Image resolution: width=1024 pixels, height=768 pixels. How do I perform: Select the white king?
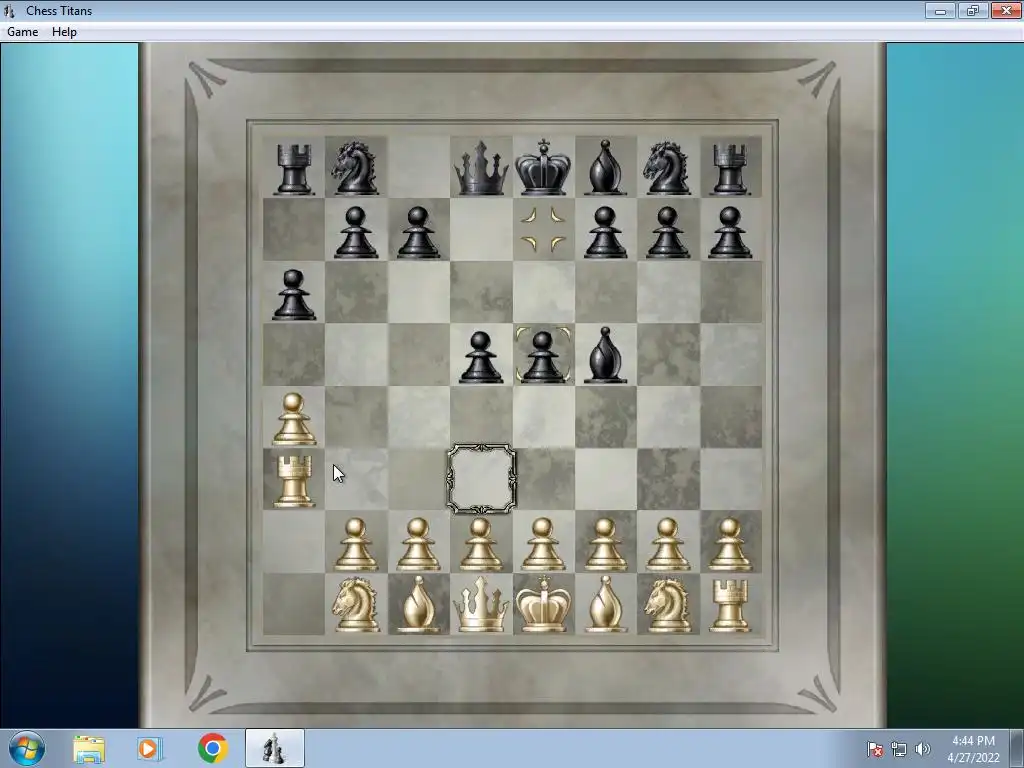coord(543,603)
